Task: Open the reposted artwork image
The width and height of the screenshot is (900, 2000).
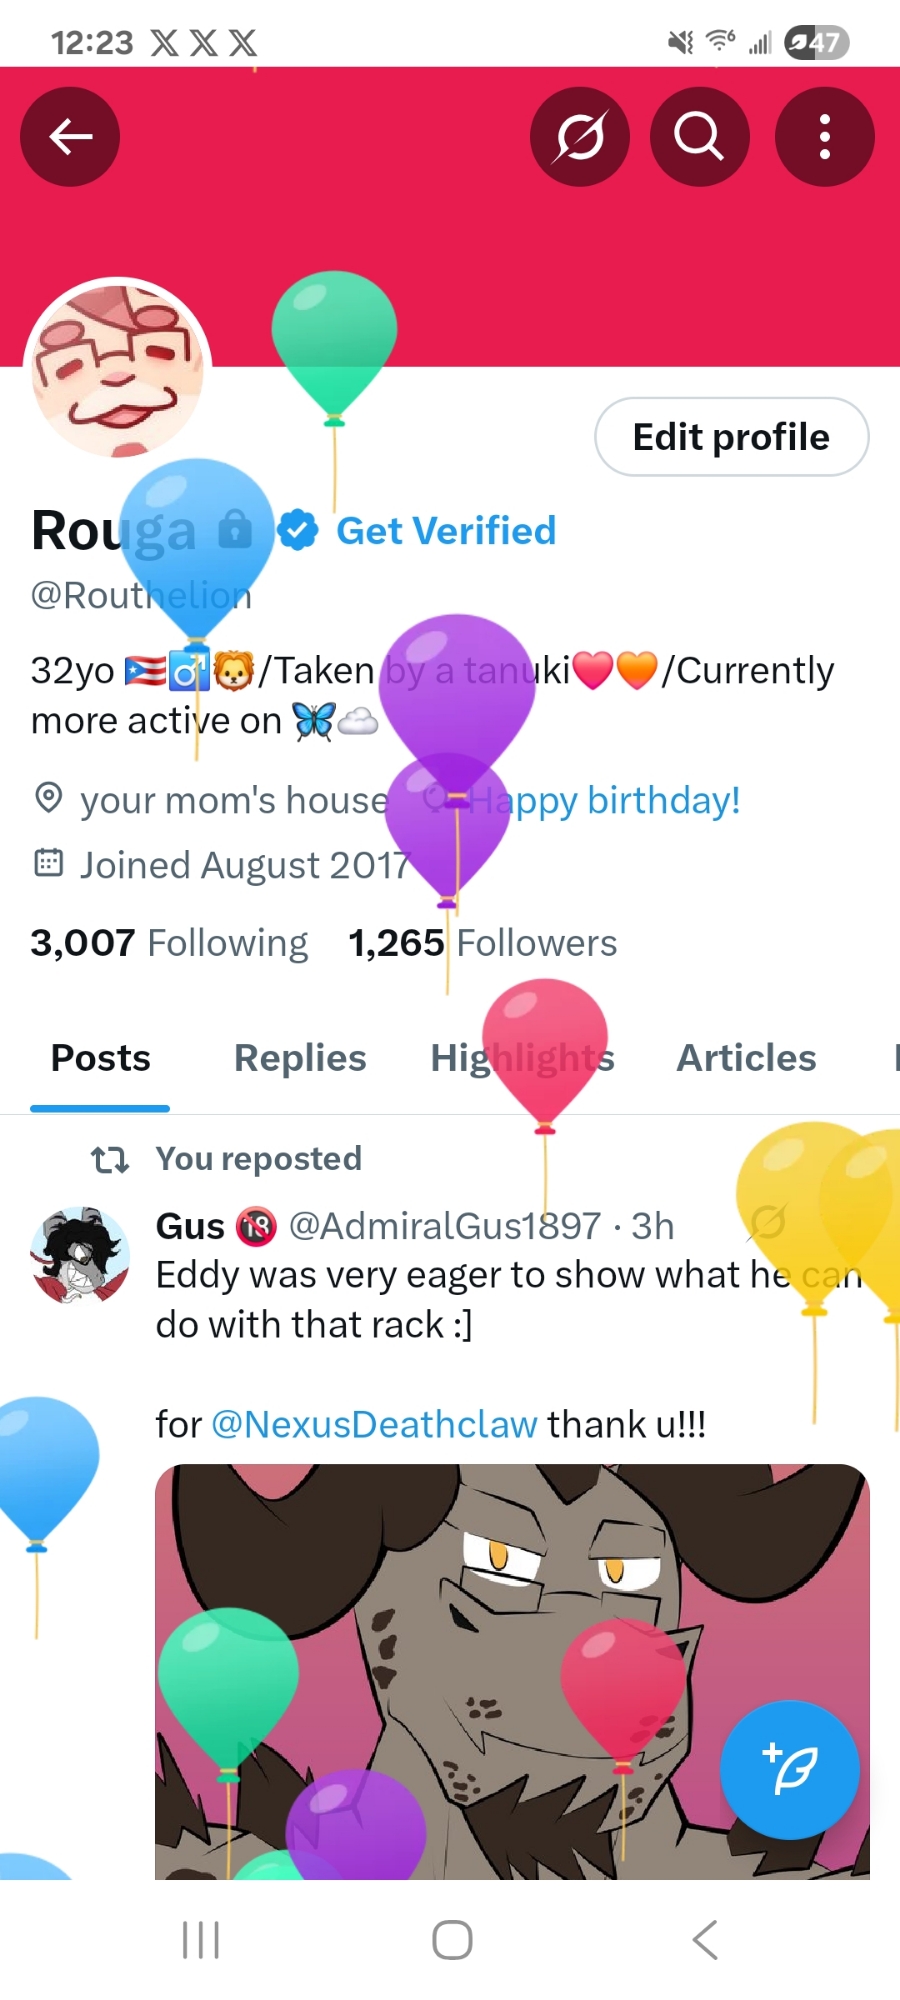Action: (x=512, y=1672)
